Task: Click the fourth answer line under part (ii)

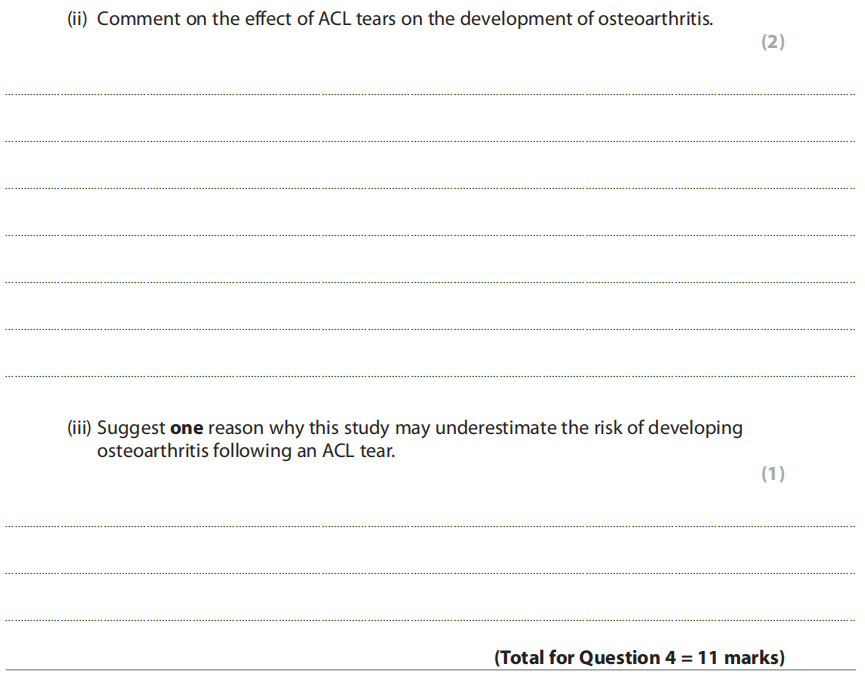Action: click(x=430, y=235)
